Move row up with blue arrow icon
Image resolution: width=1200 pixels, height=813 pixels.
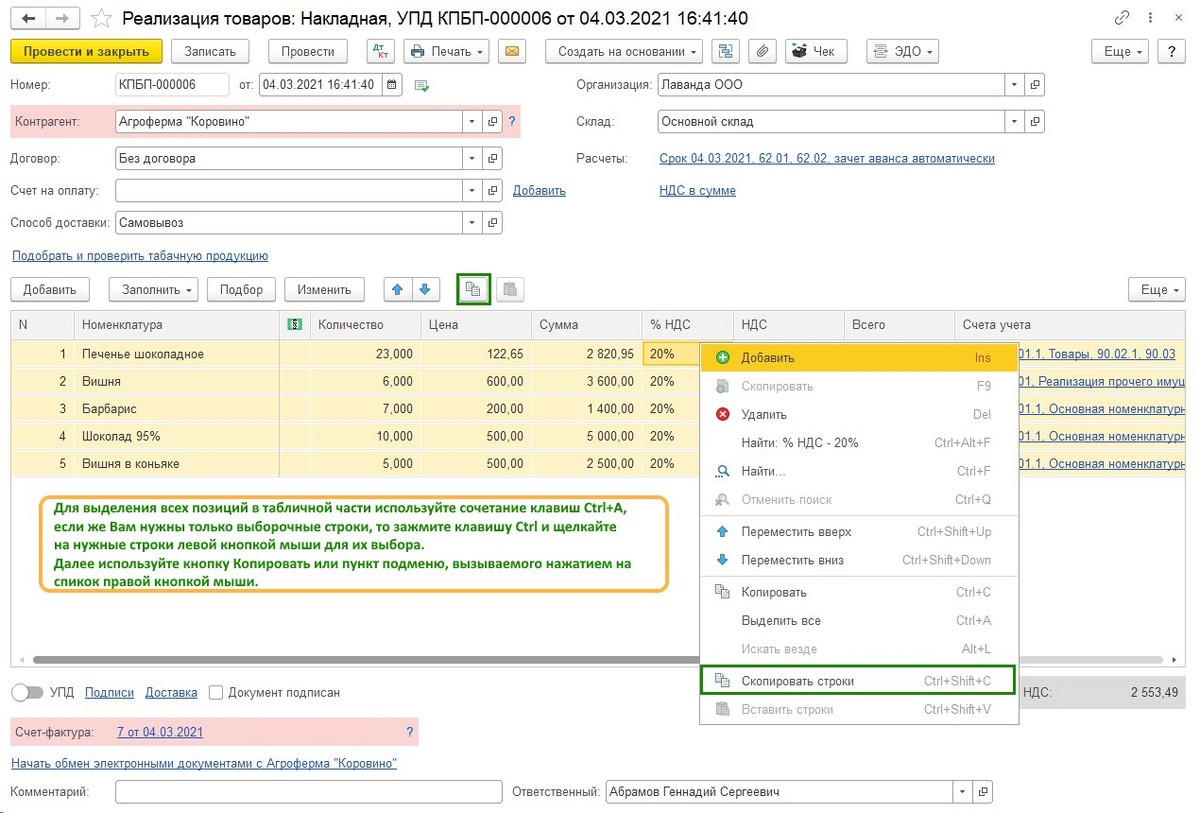click(x=398, y=289)
